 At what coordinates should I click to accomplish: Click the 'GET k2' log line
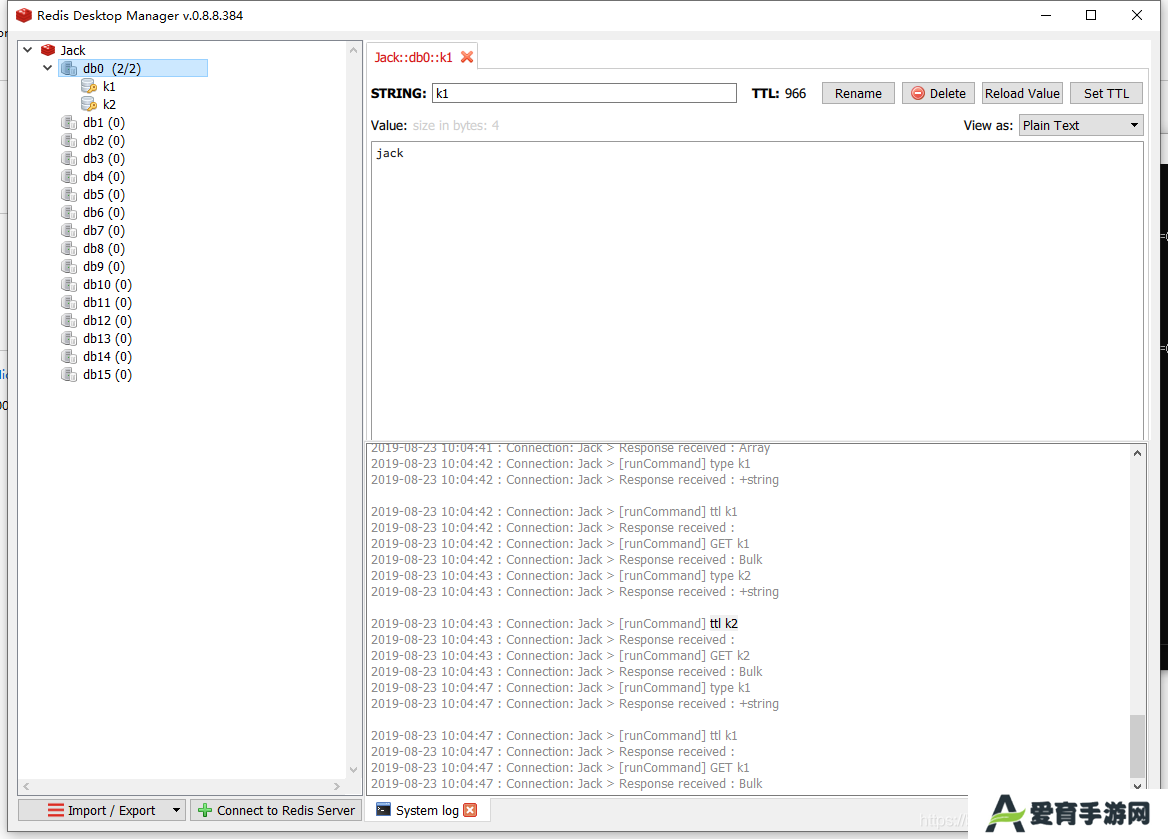click(x=560, y=656)
